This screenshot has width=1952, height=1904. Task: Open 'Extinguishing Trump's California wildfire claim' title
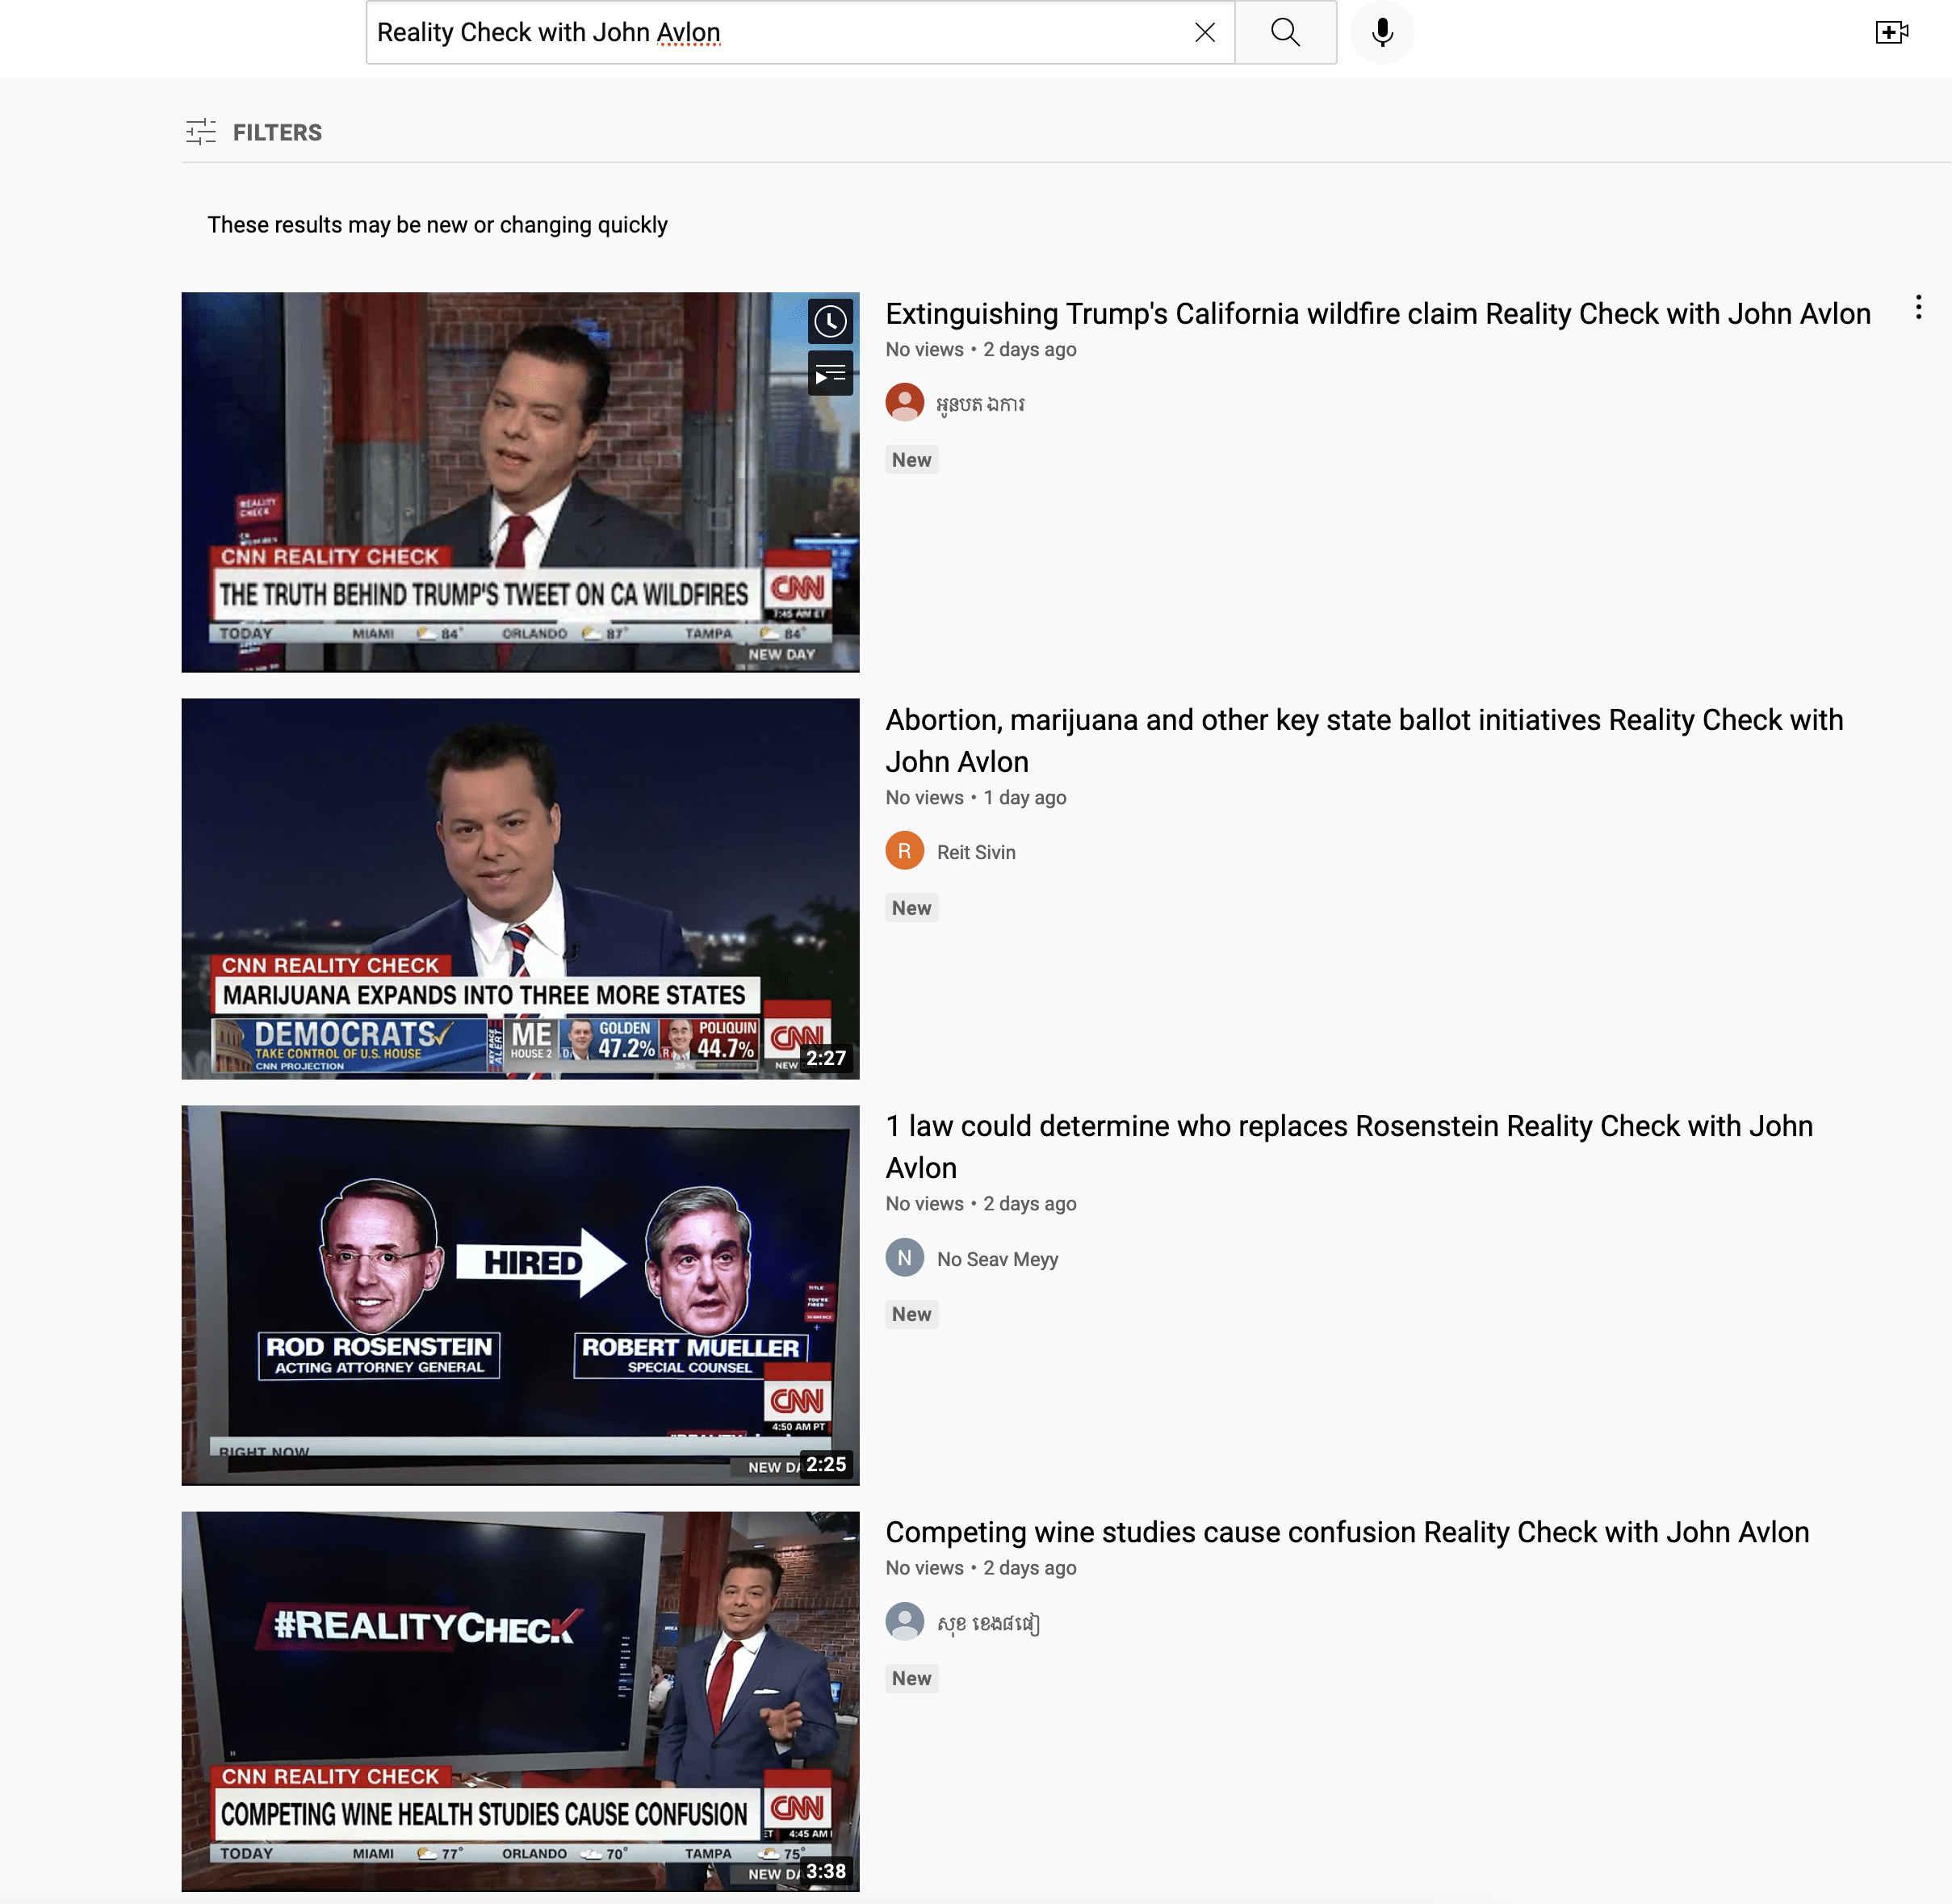(x=1378, y=314)
